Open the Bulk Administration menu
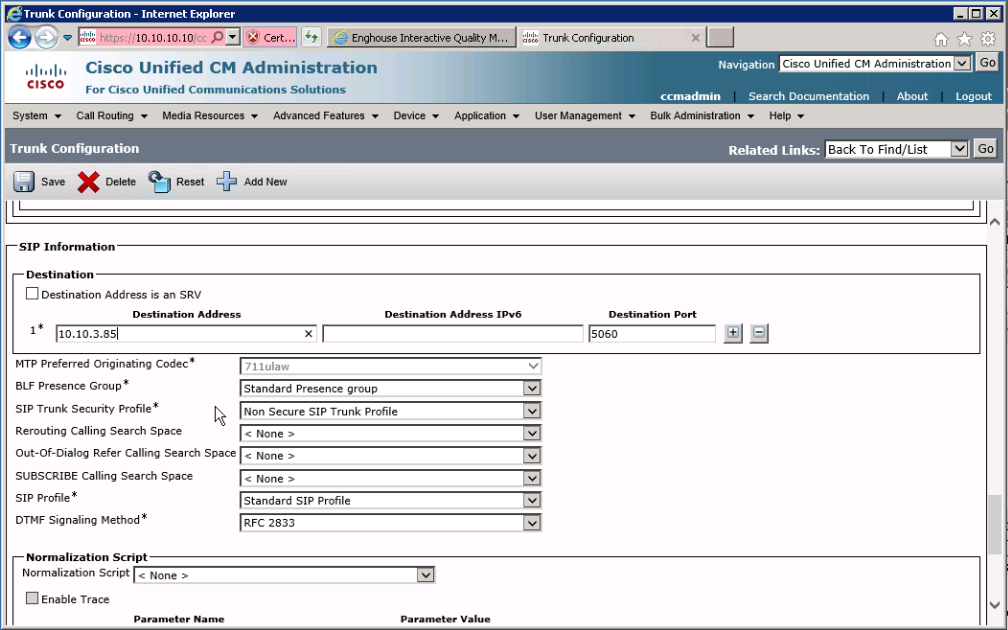This screenshot has height=630, width=1008. pos(702,116)
